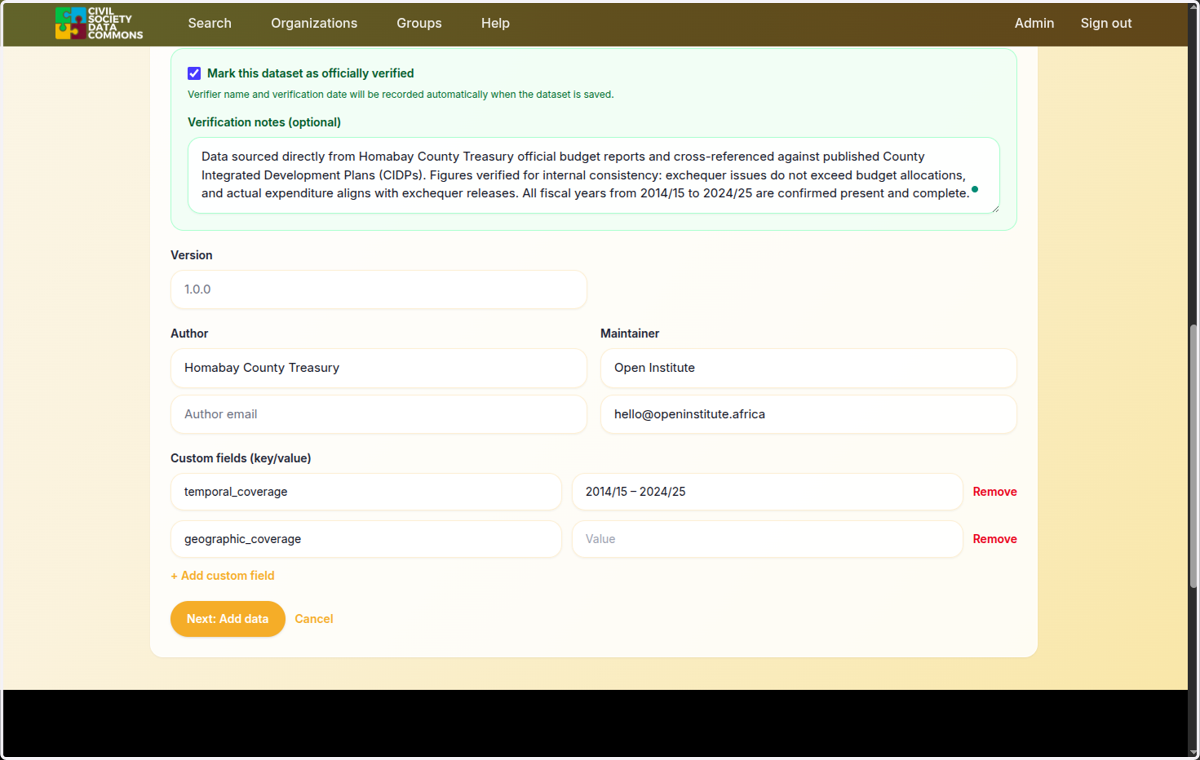Open the Organizations menu item
The height and width of the screenshot is (760, 1200).
click(314, 23)
